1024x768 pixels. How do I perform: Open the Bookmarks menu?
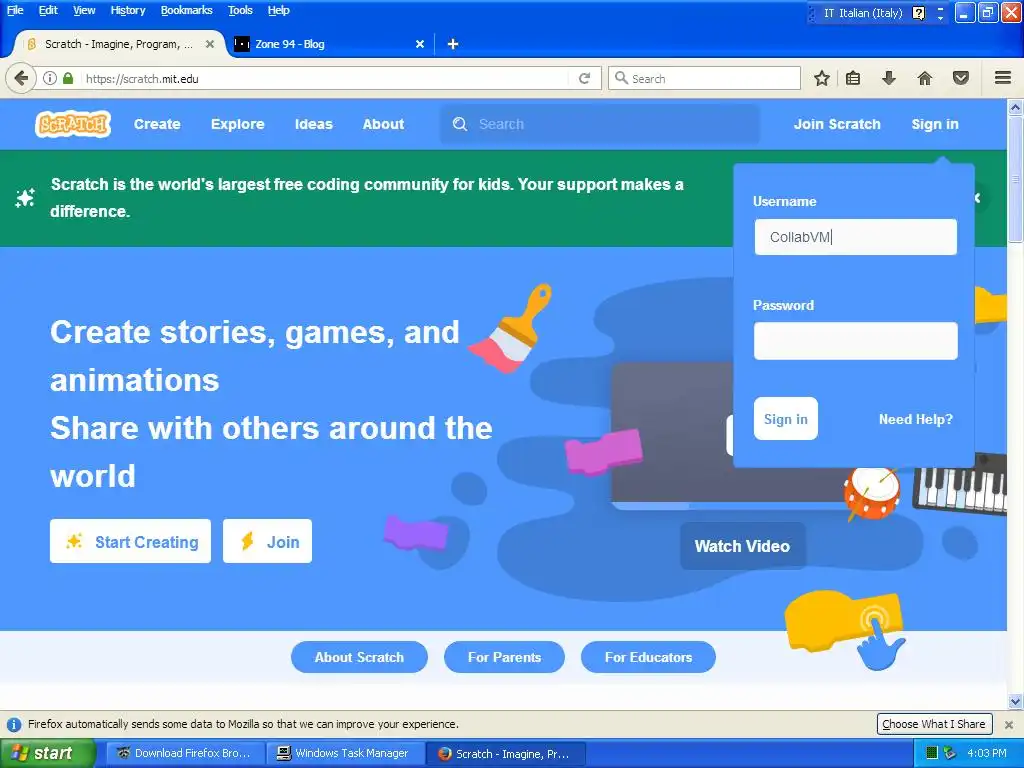click(186, 10)
